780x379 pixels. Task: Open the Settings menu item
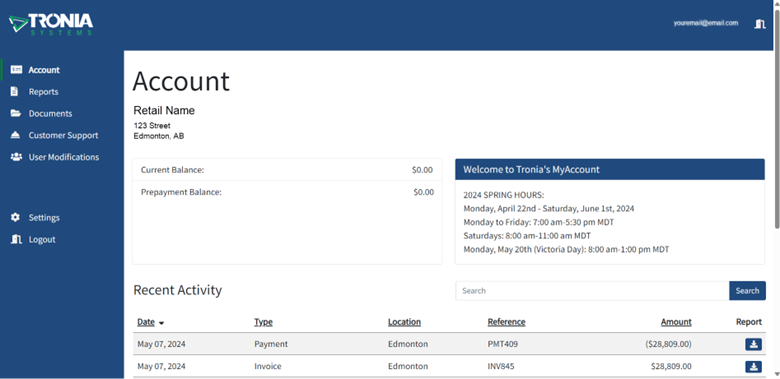click(44, 218)
